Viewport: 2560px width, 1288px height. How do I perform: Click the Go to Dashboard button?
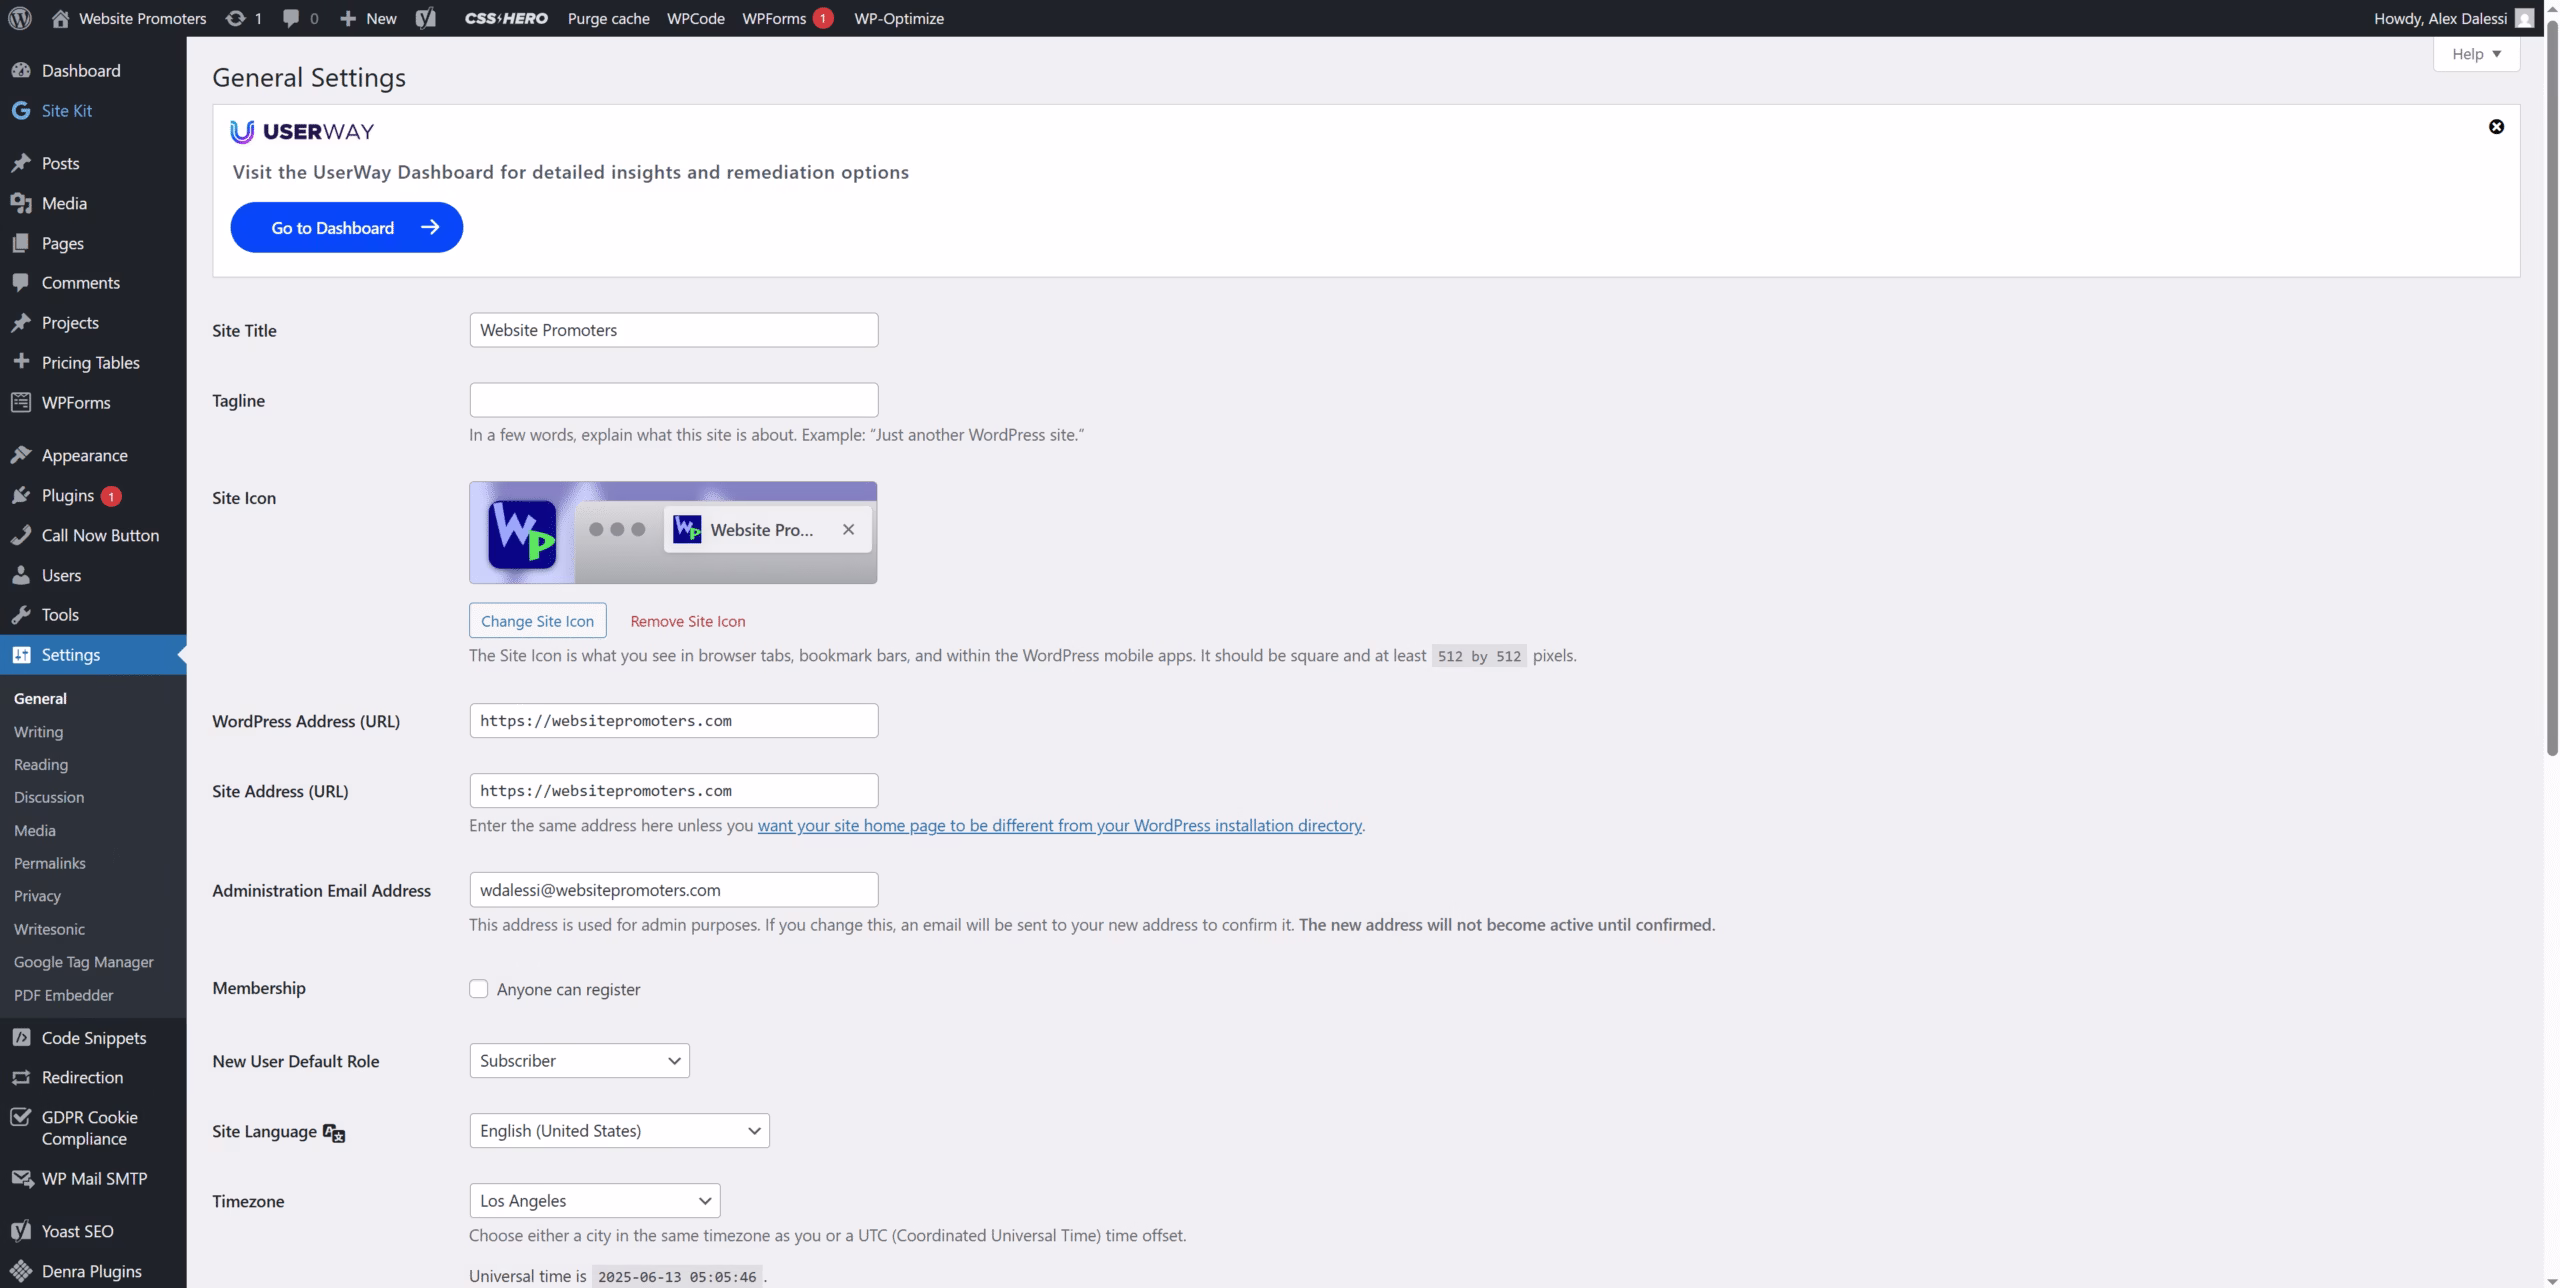[x=346, y=227]
